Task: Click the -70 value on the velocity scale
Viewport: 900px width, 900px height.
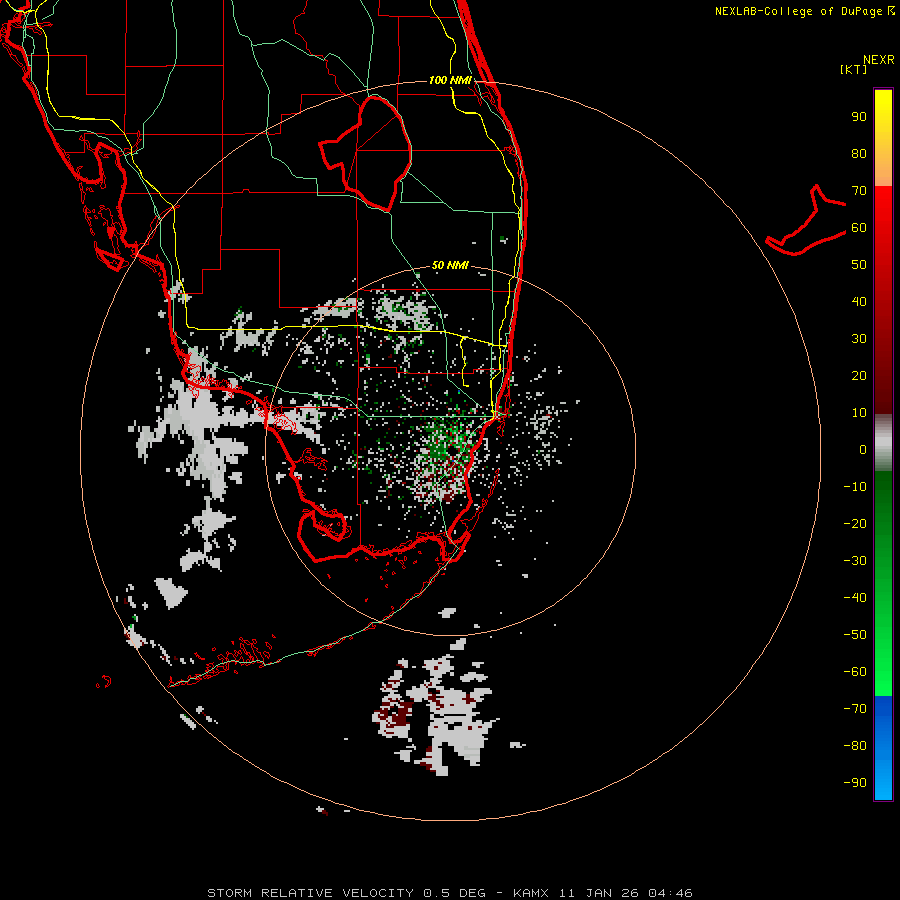Action: 855,709
